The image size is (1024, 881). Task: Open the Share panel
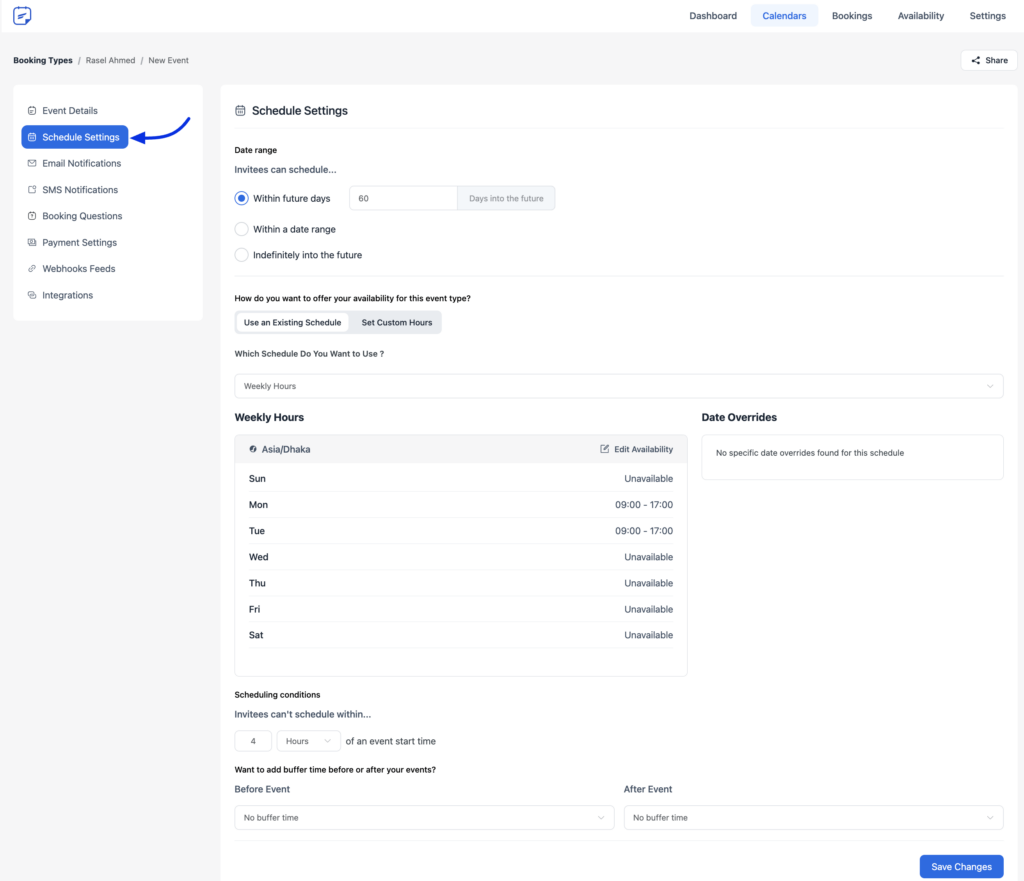988,60
